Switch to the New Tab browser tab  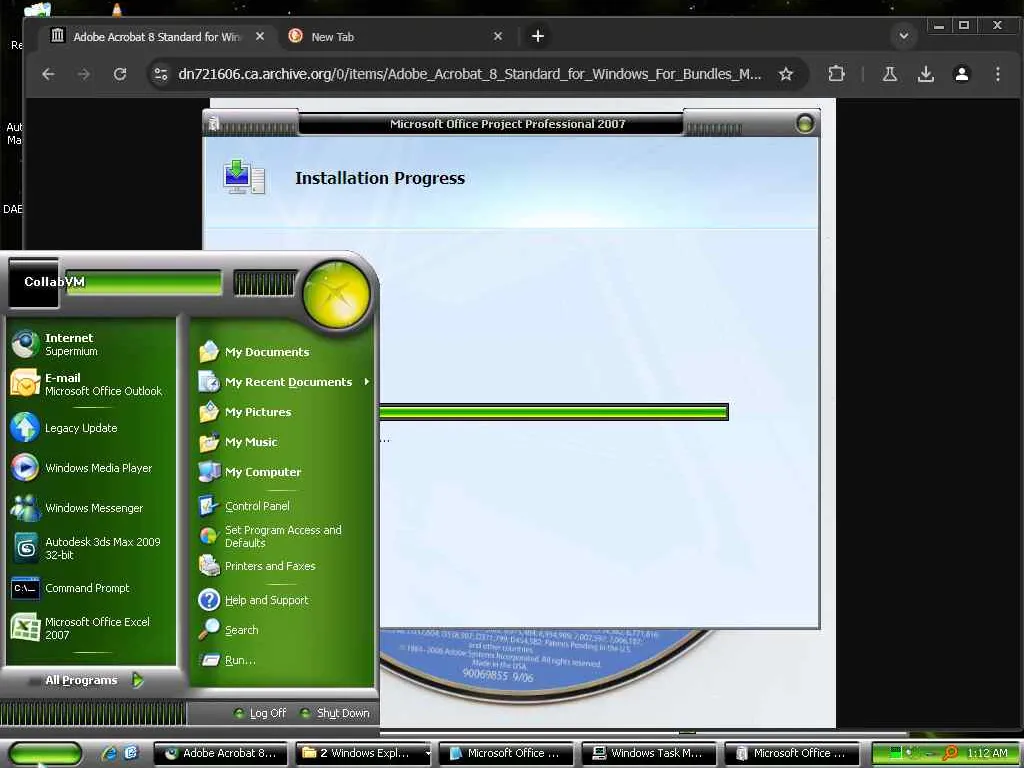coord(392,37)
